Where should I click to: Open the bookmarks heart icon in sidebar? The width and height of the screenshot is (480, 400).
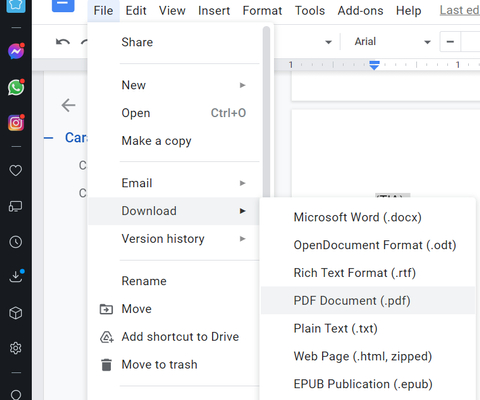point(16,171)
